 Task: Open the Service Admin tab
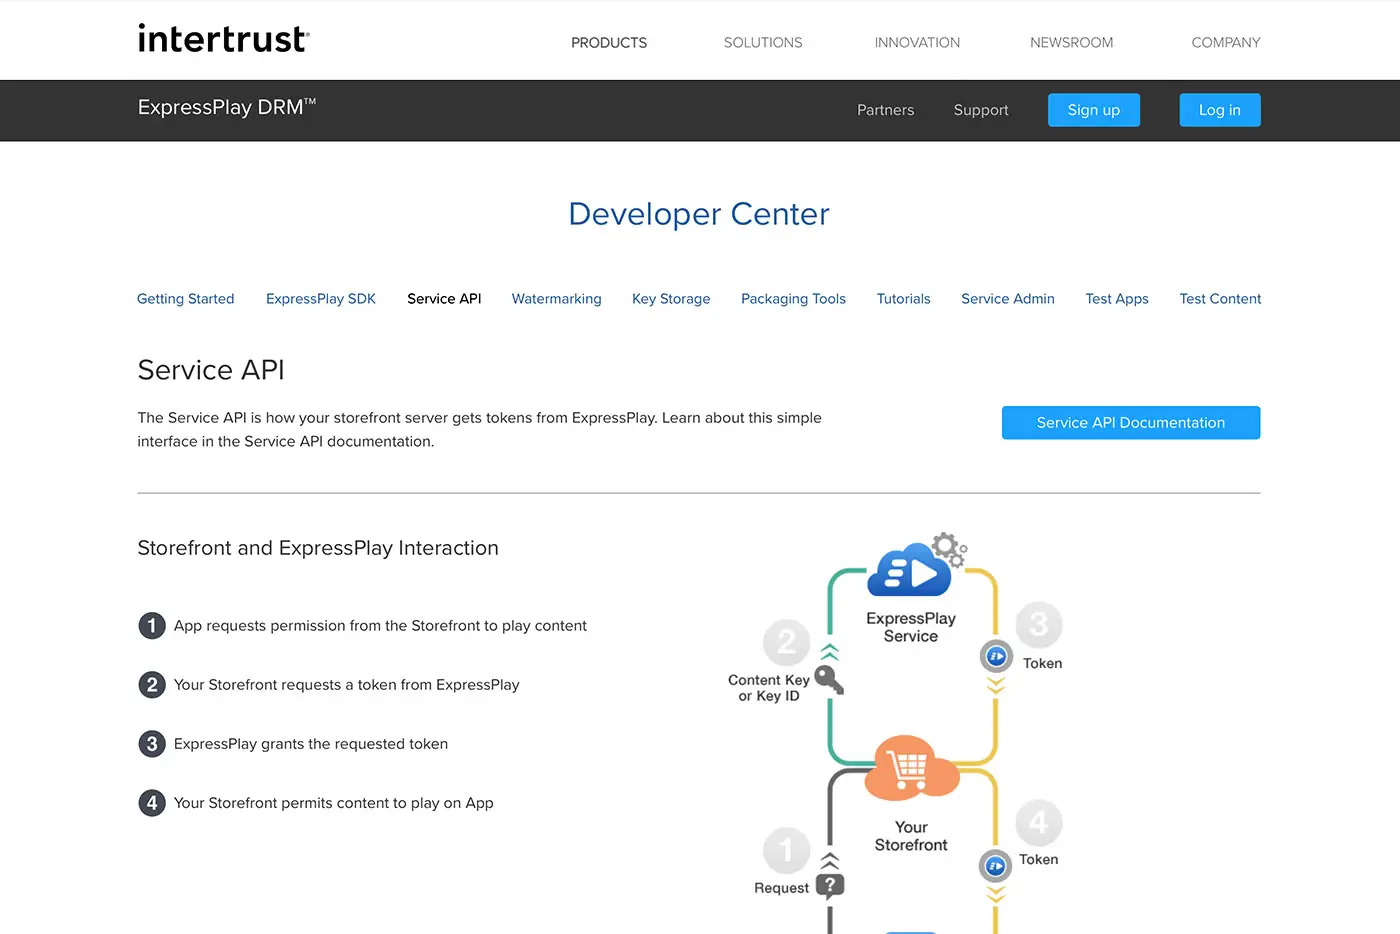tap(1008, 299)
